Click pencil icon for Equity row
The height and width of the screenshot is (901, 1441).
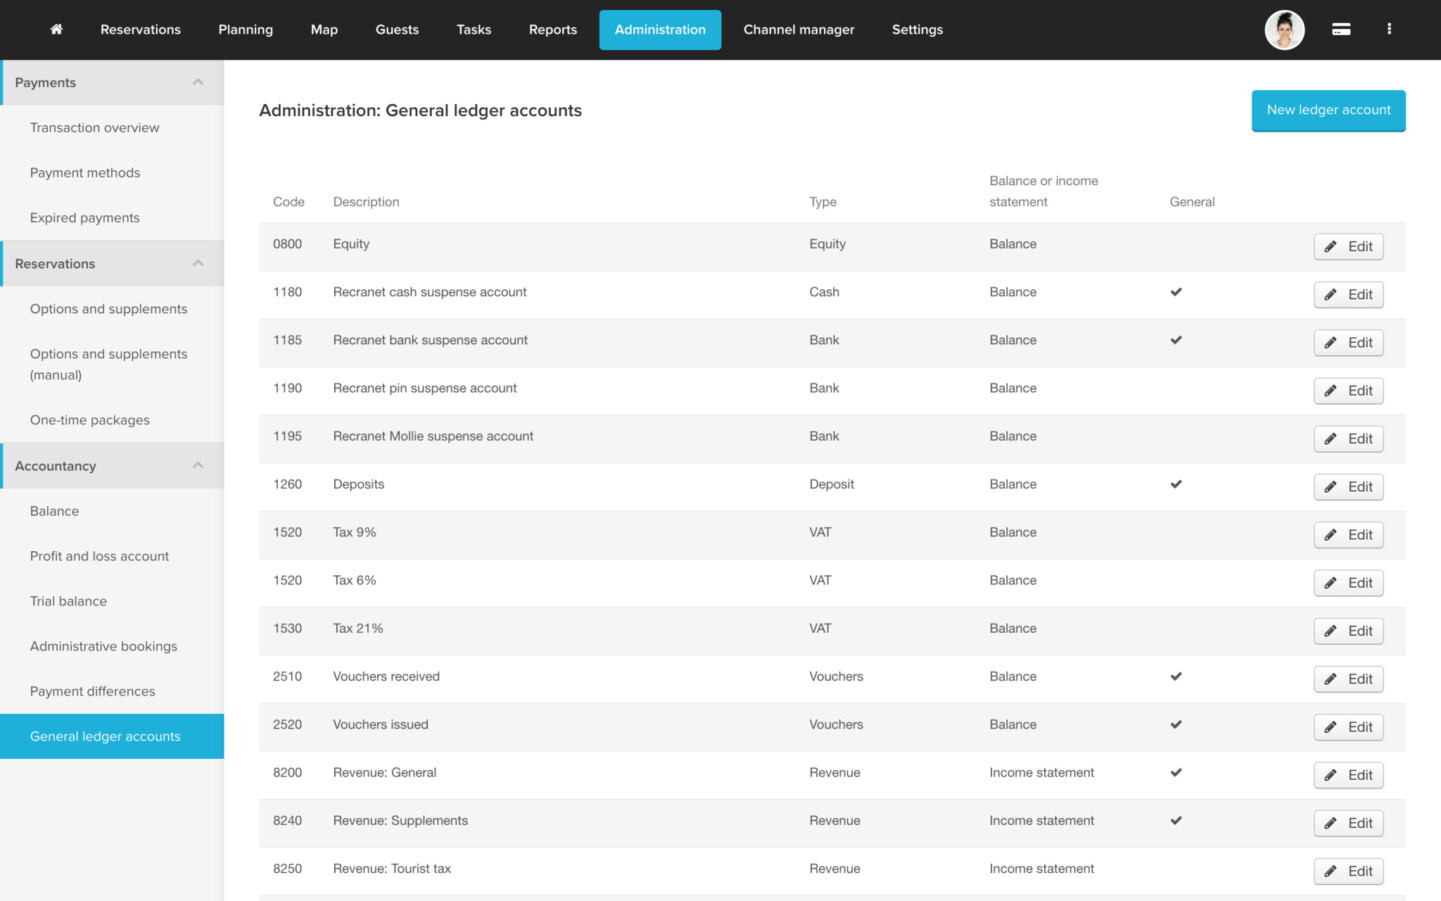[1331, 247]
